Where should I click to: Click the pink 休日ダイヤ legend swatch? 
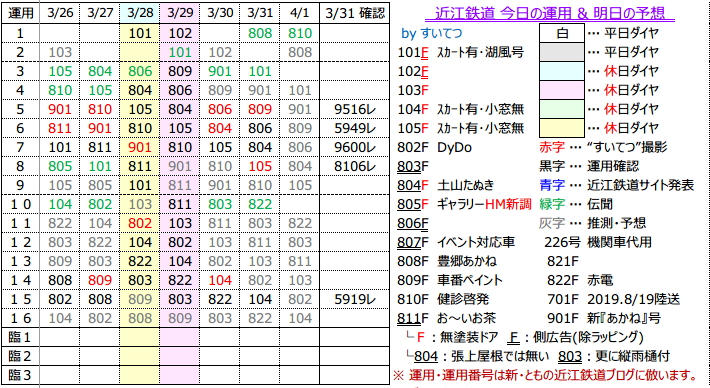(561, 90)
